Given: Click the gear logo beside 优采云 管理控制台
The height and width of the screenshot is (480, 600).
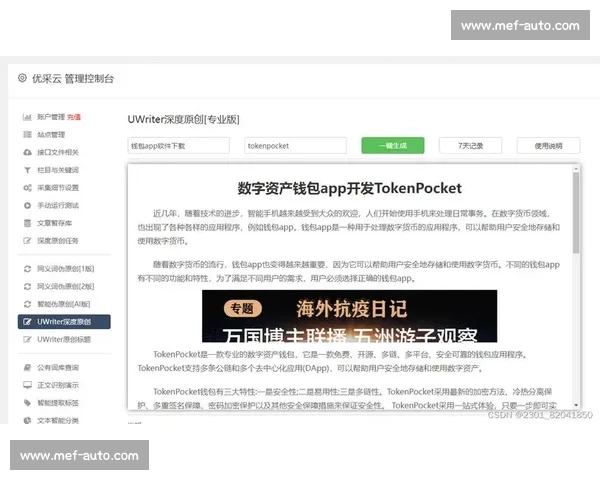Looking at the screenshot, I should (x=22, y=78).
